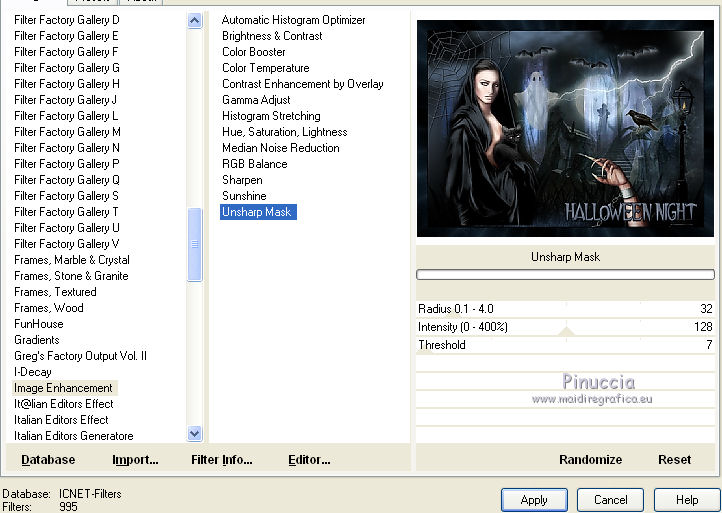Image resolution: width=722 pixels, height=513 pixels.
Task: Select Filter Factory Gallery V
Action: click(67, 244)
